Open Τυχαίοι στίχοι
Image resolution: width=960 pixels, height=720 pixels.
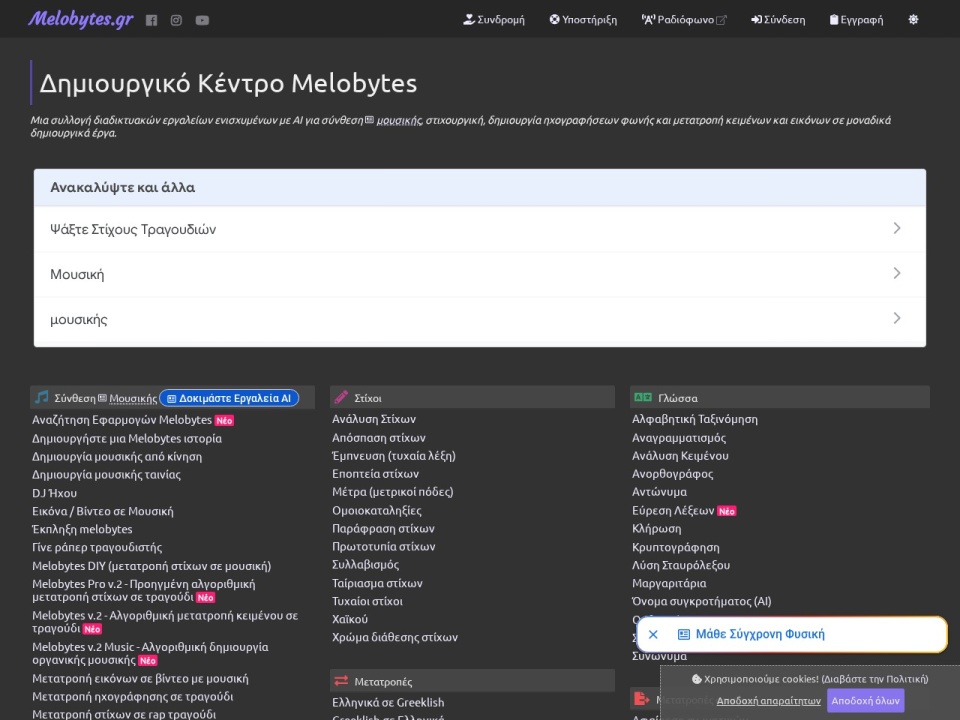pyautogui.click(x=367, y=601)
